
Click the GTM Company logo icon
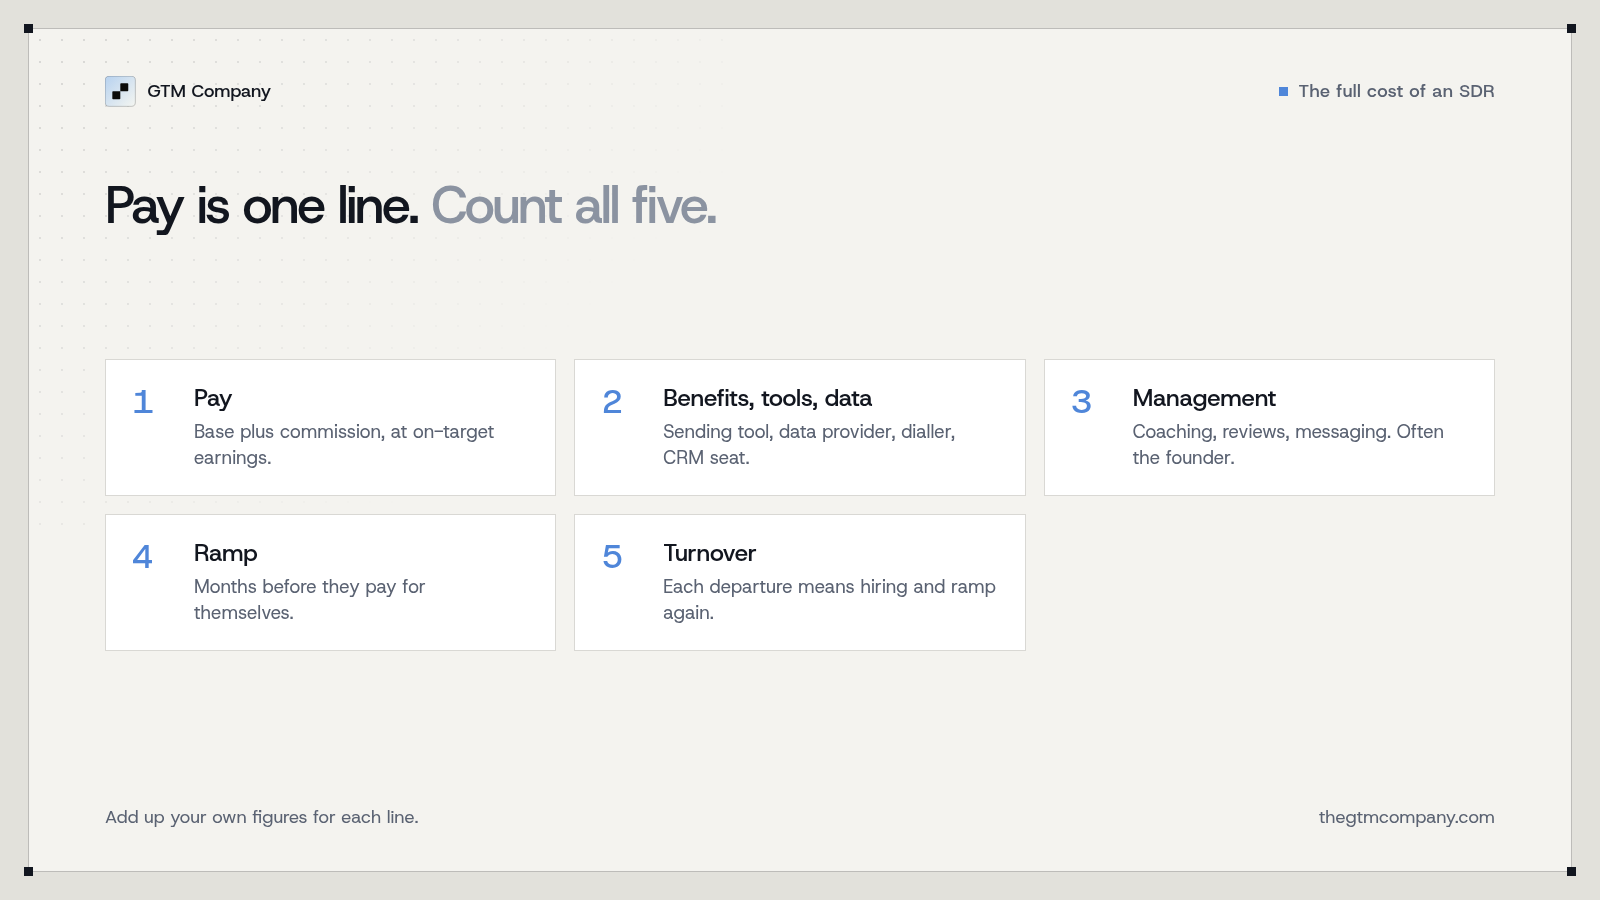(x=120, y=91)
